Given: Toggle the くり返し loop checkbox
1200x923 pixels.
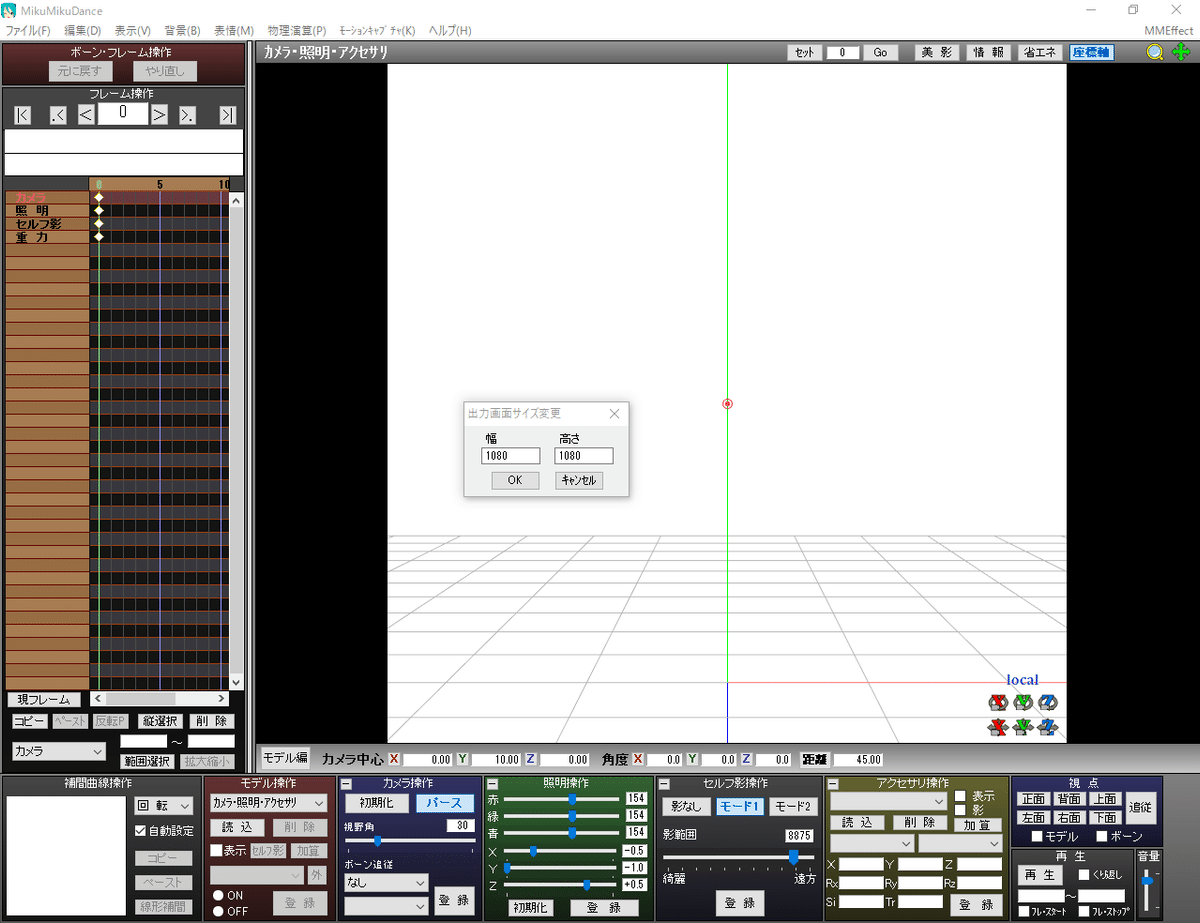Looking at the screenshot, I should [x=1084, y=875].
